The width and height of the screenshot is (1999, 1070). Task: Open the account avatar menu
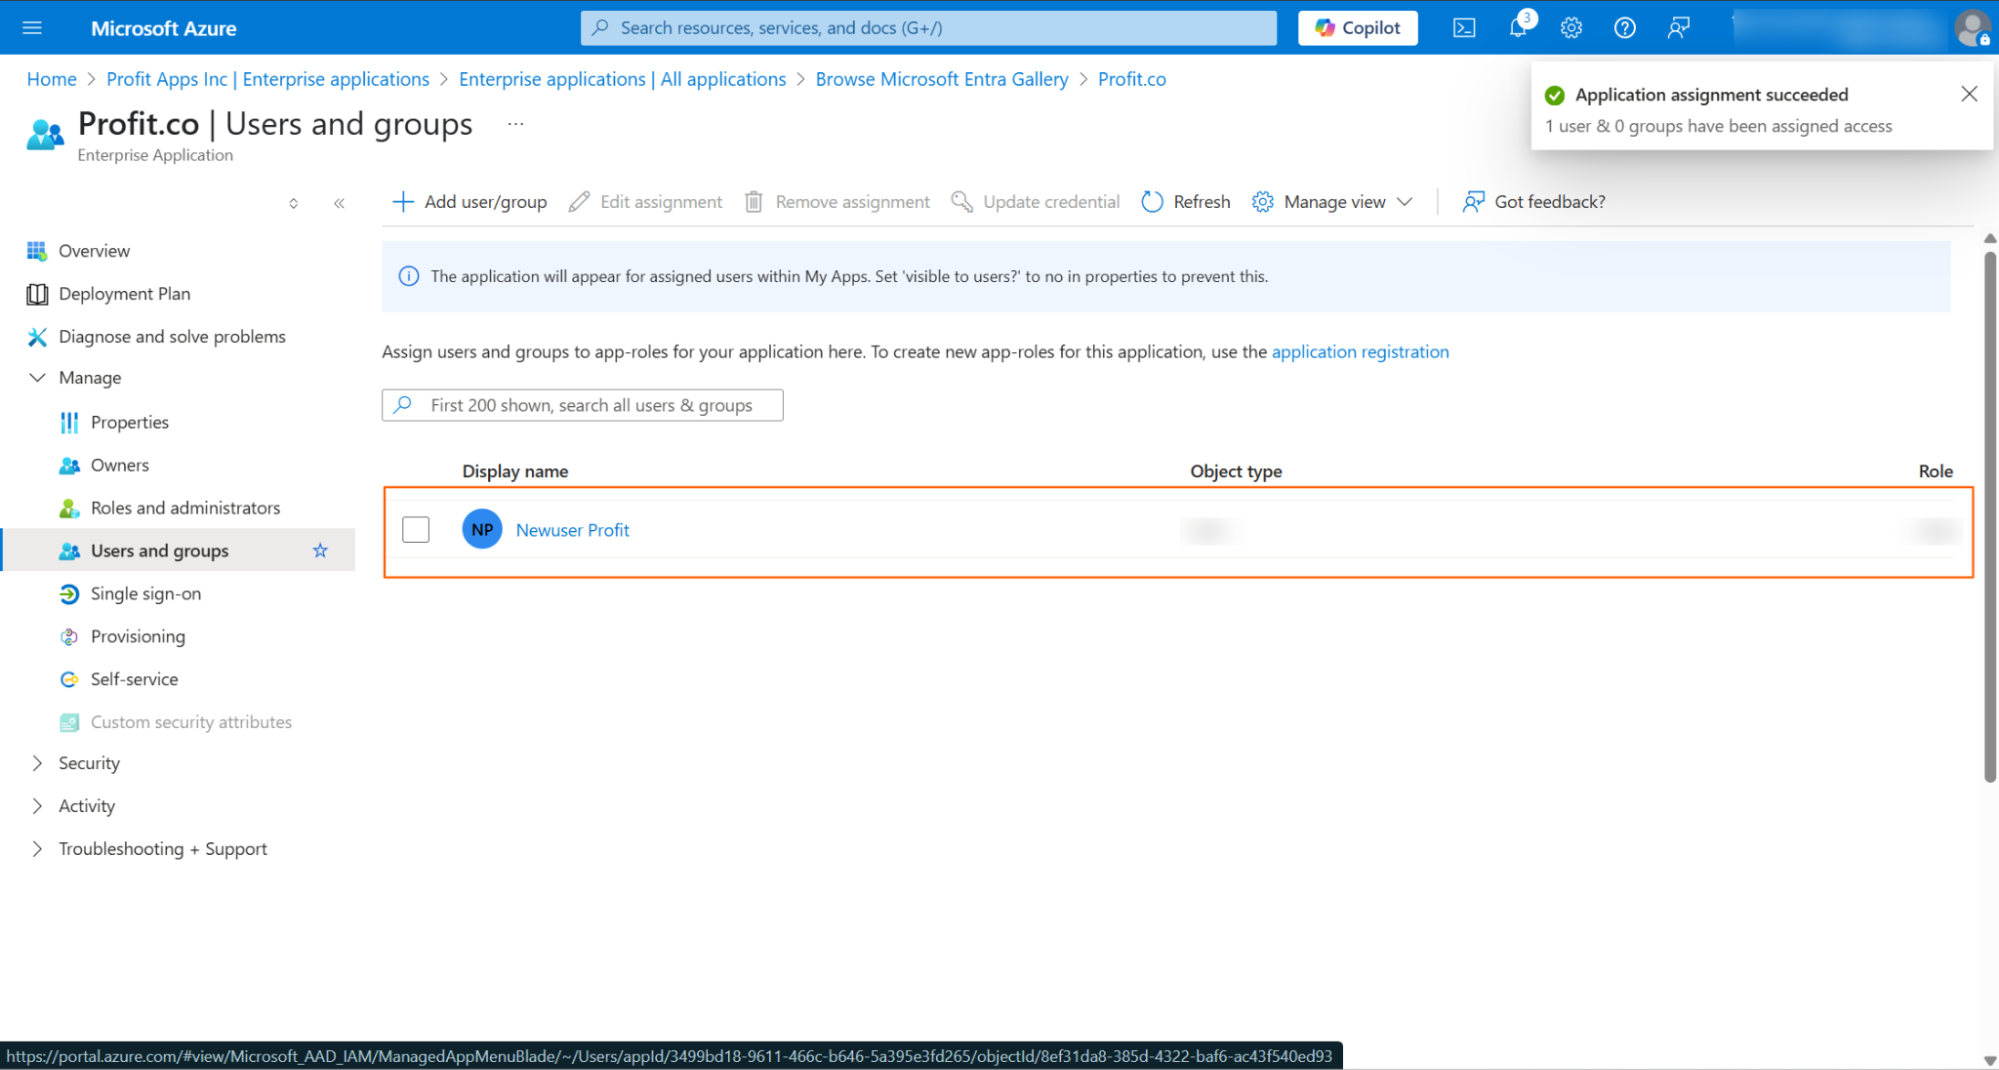point(1972,28)
